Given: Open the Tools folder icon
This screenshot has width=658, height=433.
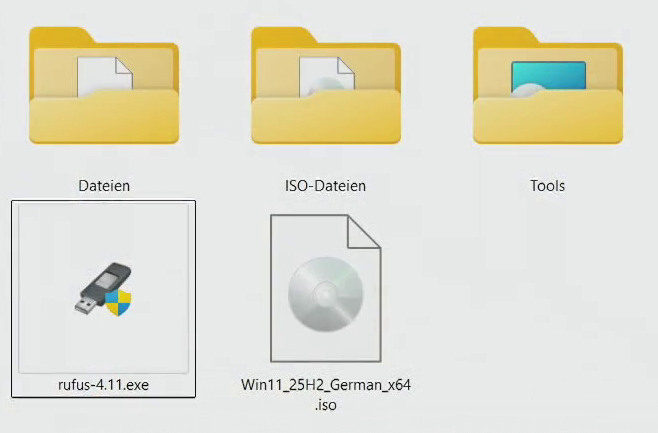Looking at the screenshot, I should [x=548, y=86].
